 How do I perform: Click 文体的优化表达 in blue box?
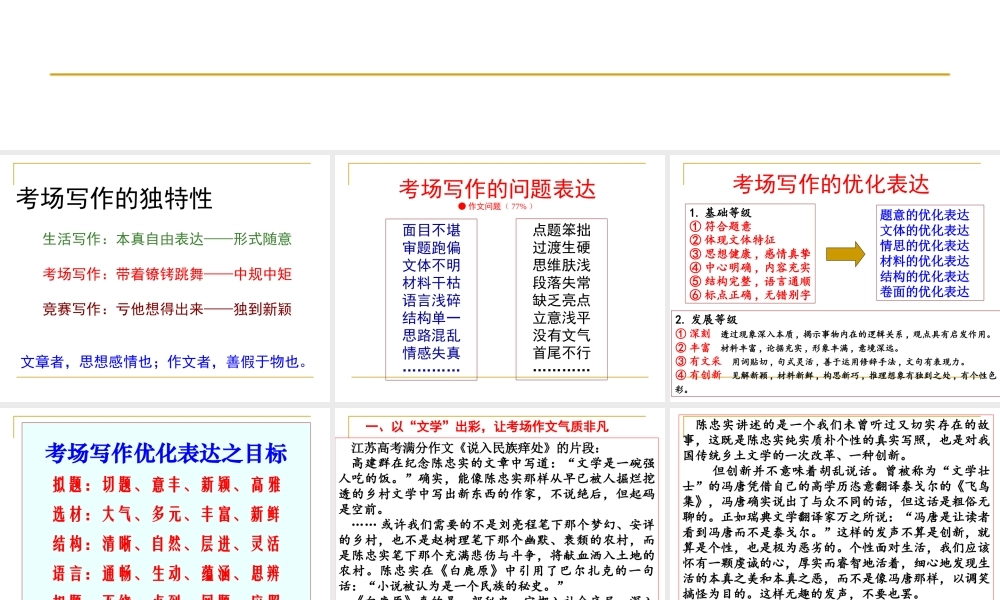(x=925, y=230)
